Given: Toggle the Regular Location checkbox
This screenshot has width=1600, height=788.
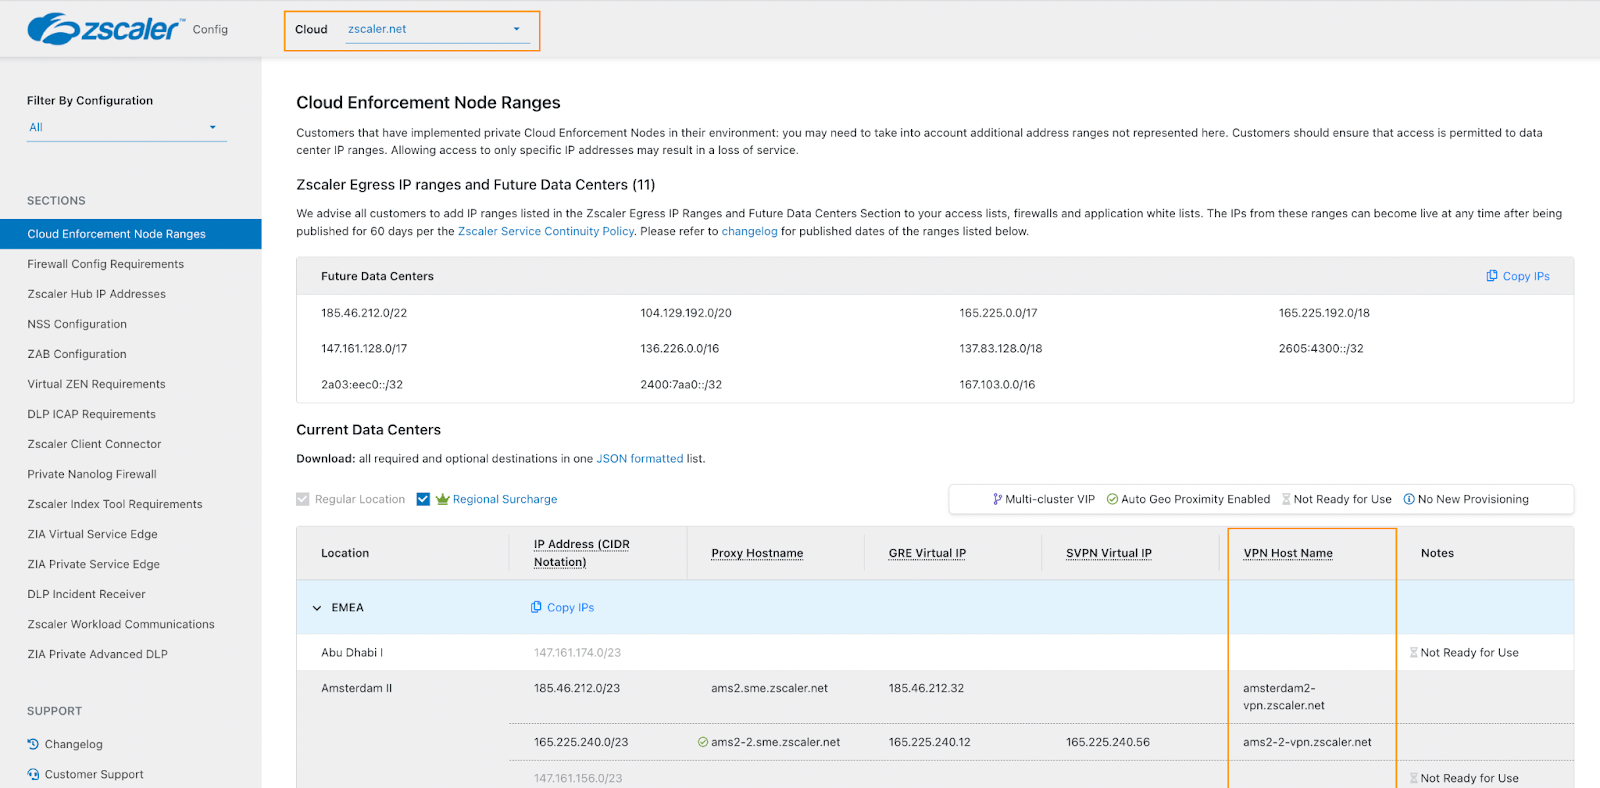Looking at the screenshot, I should pyautogui.click(x=303, y=499).
